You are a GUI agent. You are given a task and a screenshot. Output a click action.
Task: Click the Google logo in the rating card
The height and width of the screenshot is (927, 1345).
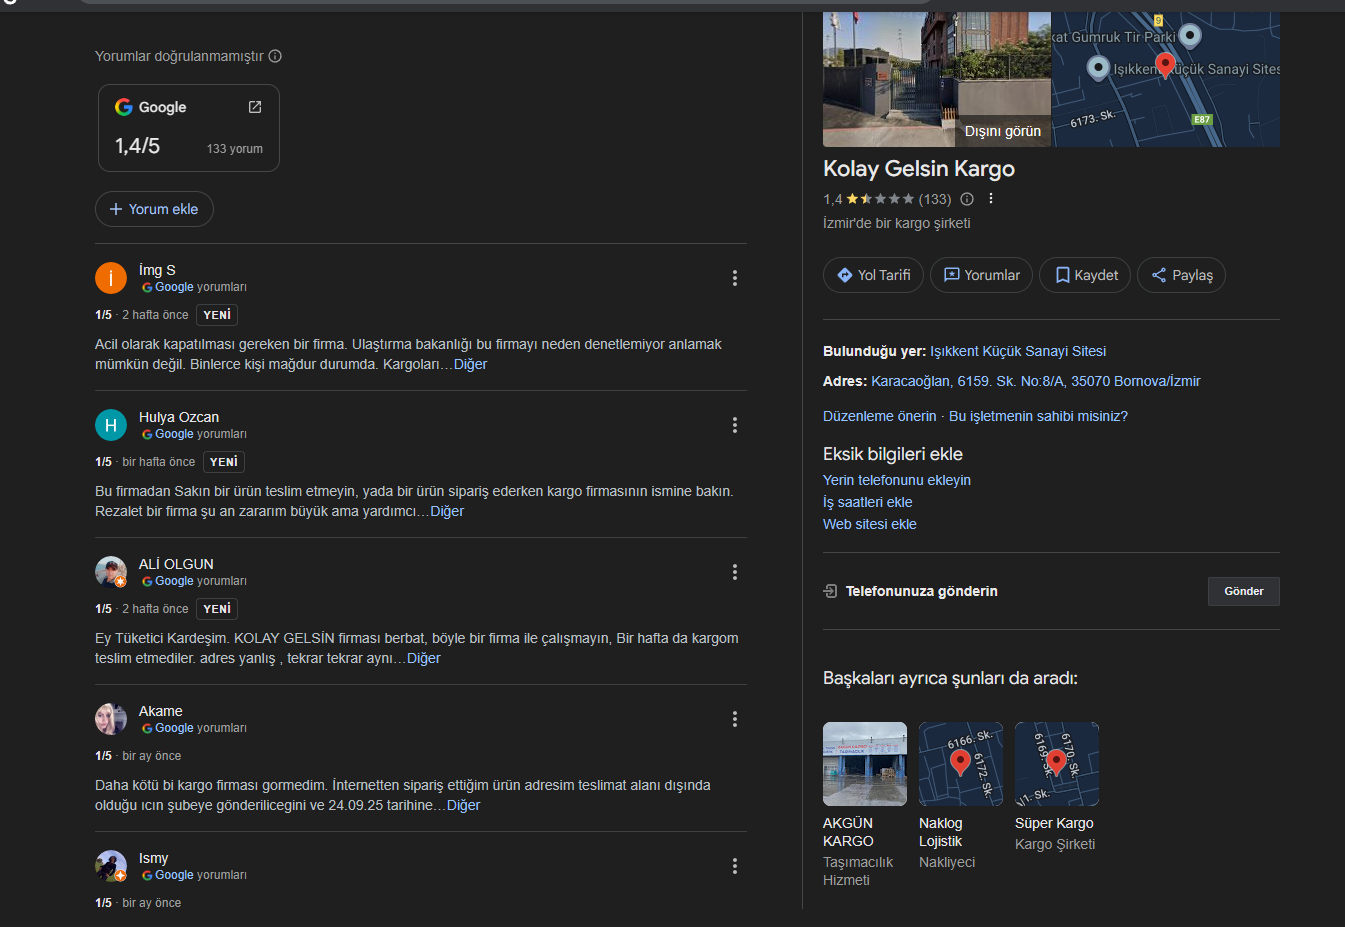pyautogui.click(x=124, y=107)
